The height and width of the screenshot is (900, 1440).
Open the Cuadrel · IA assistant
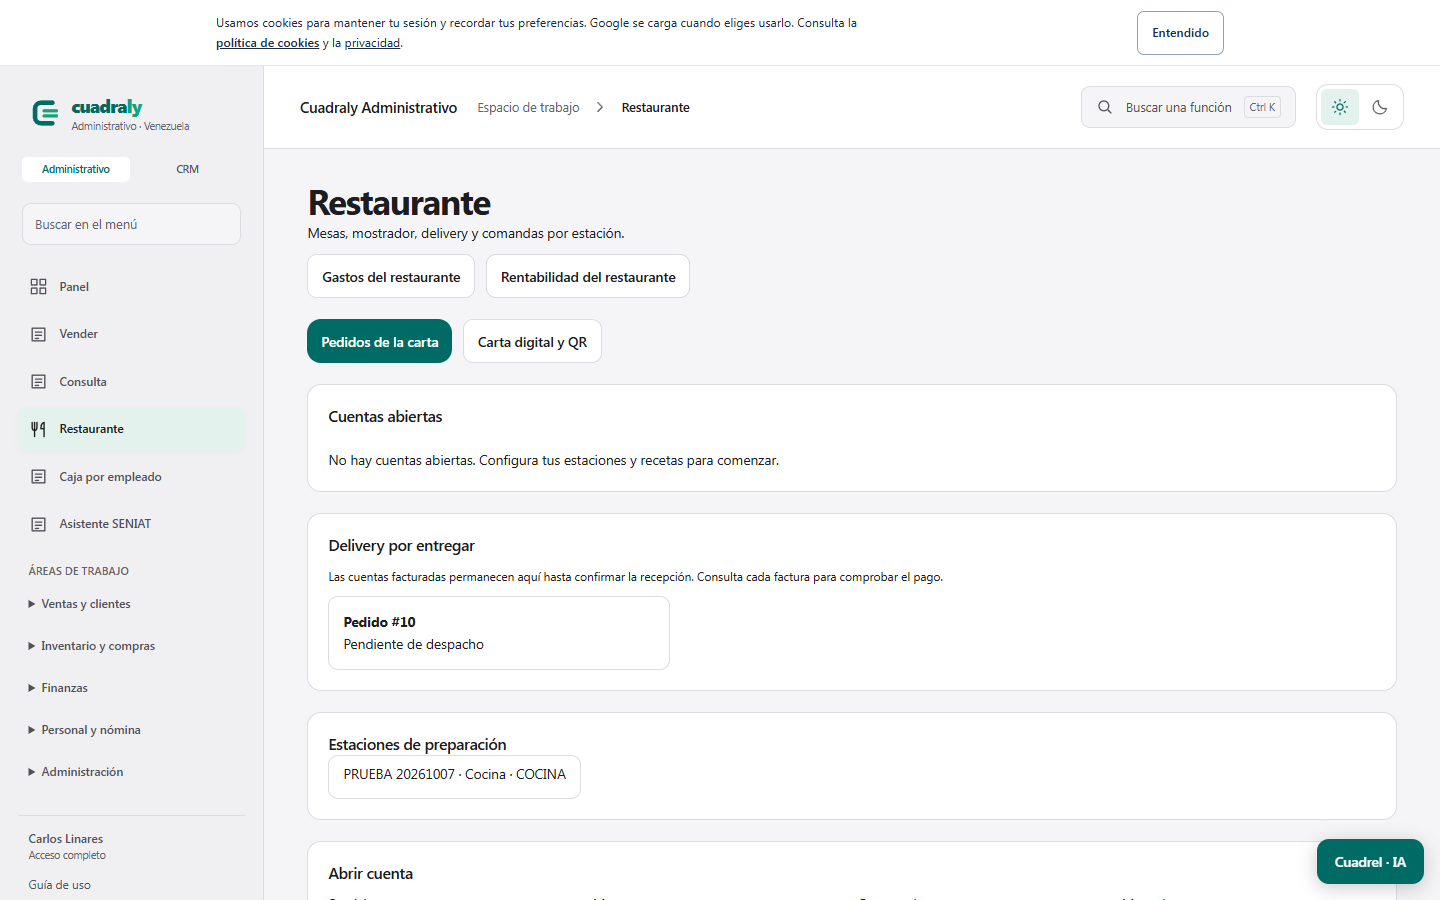pyautogui.click(x=1370, y=862)
